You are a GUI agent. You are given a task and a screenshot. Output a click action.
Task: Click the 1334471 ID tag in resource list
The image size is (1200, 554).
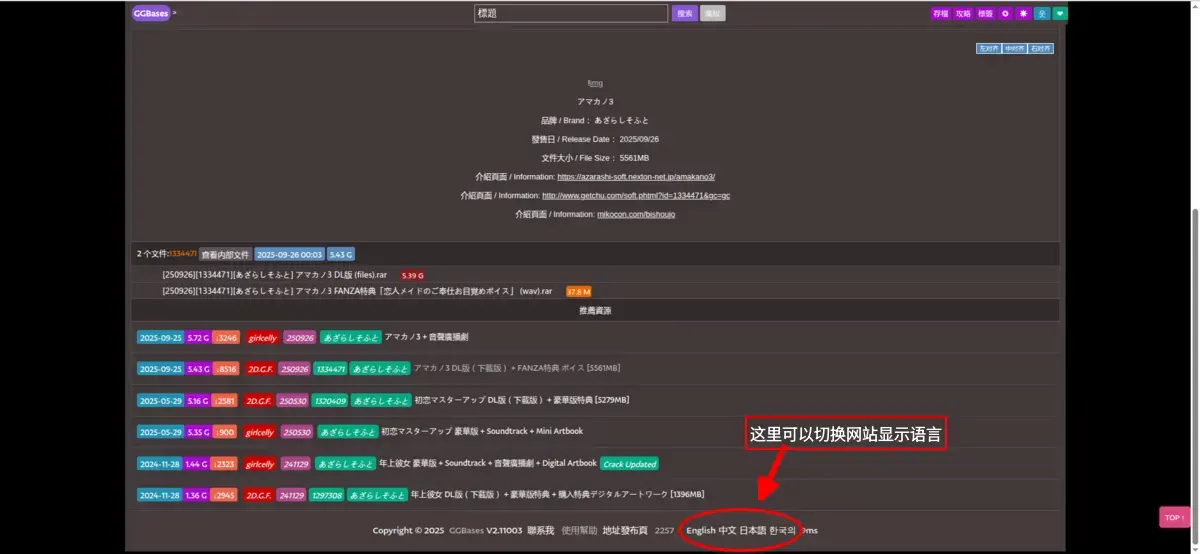point(330,368)
